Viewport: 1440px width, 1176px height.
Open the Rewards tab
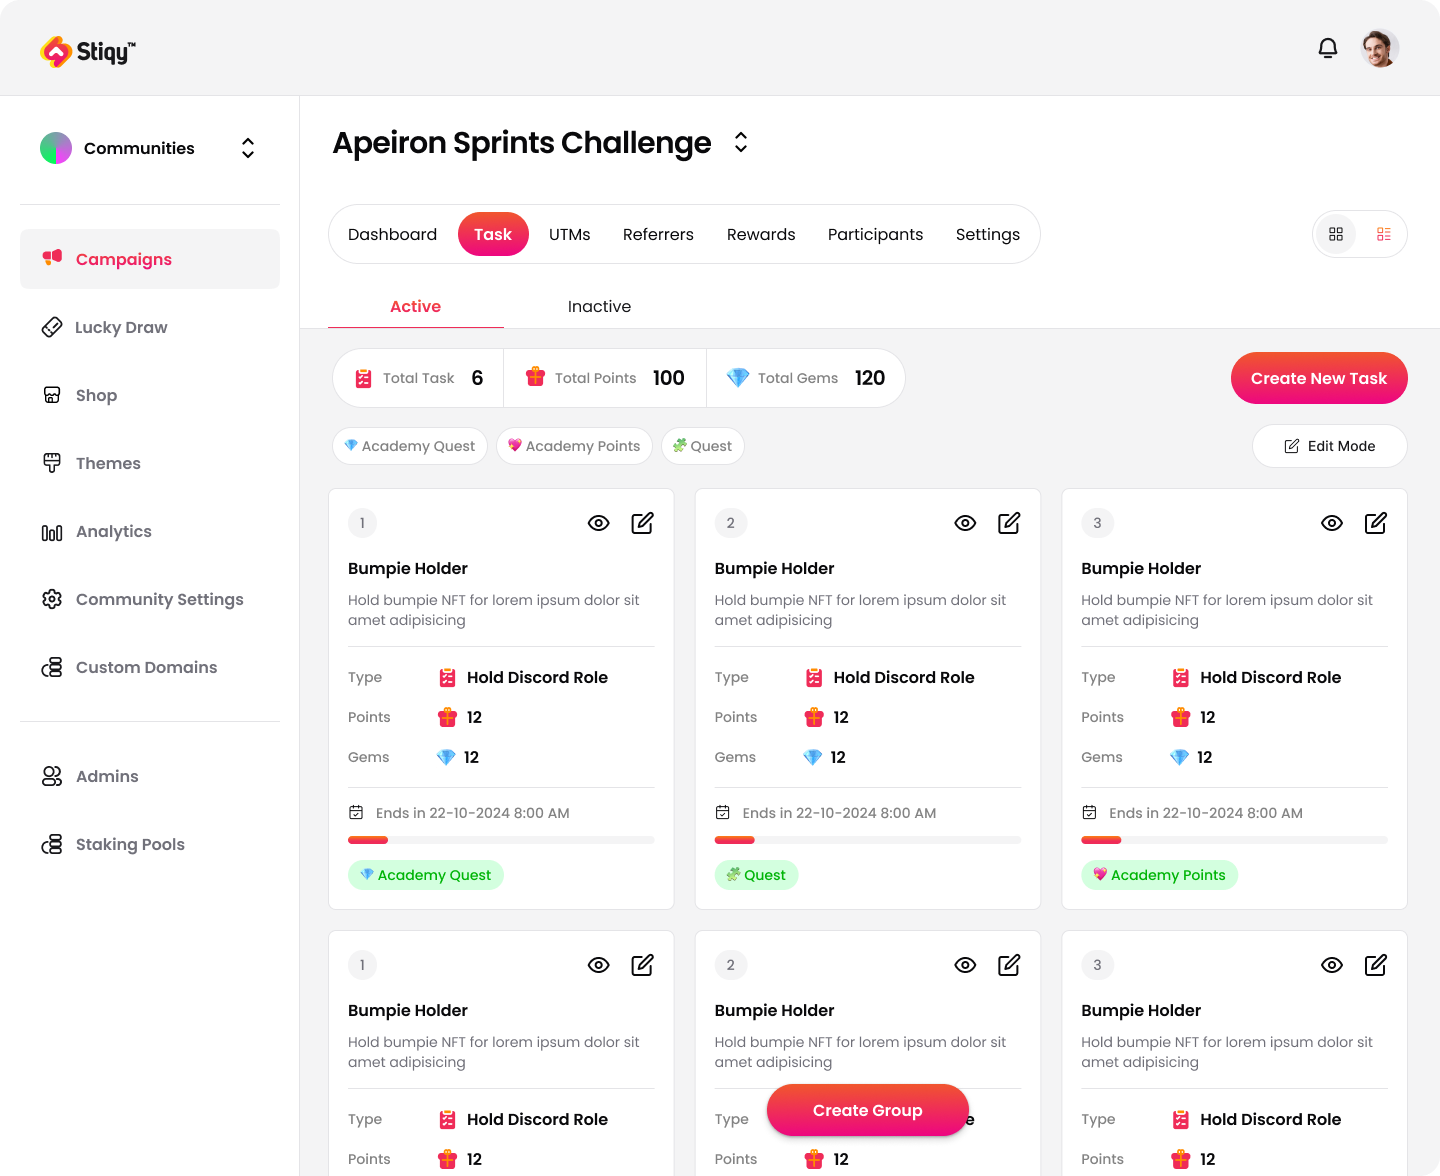[761, 234]
